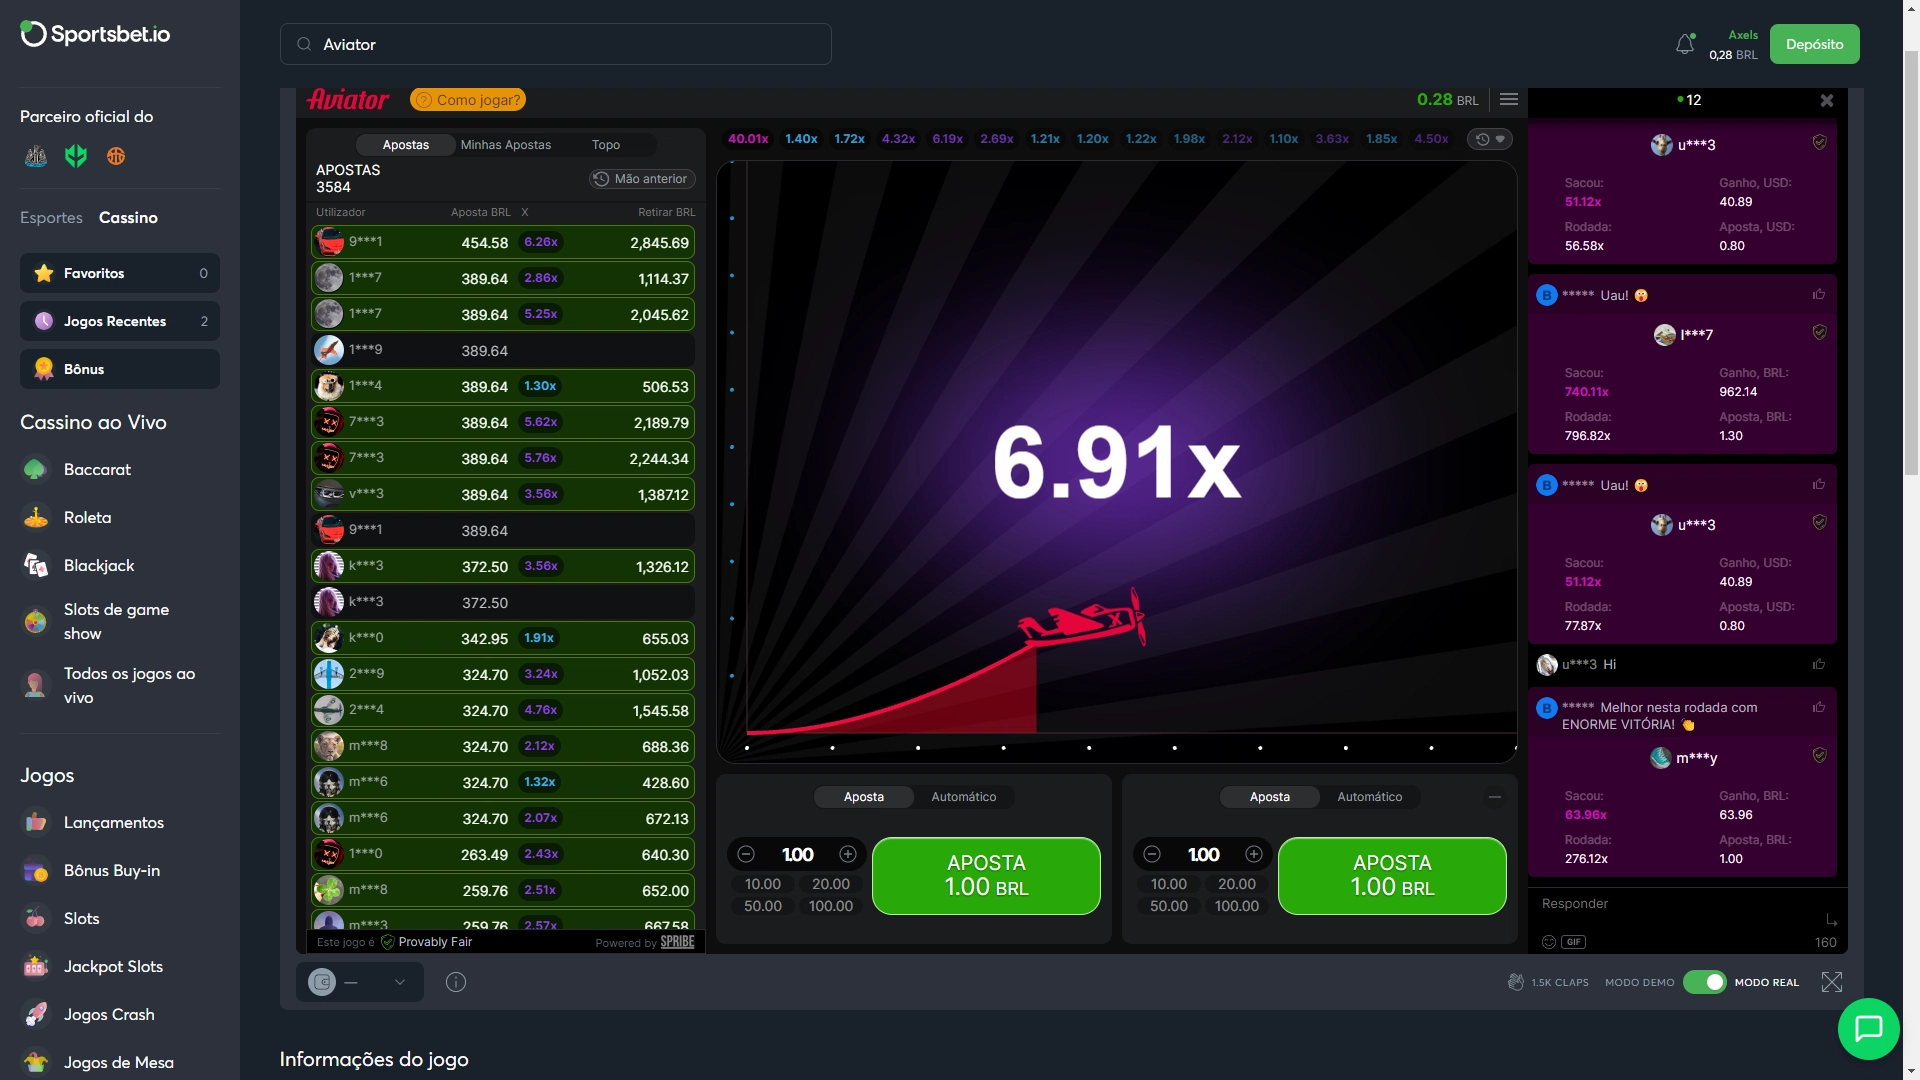Show Mão anterior bets
1920x1080 pixels.
641,178
